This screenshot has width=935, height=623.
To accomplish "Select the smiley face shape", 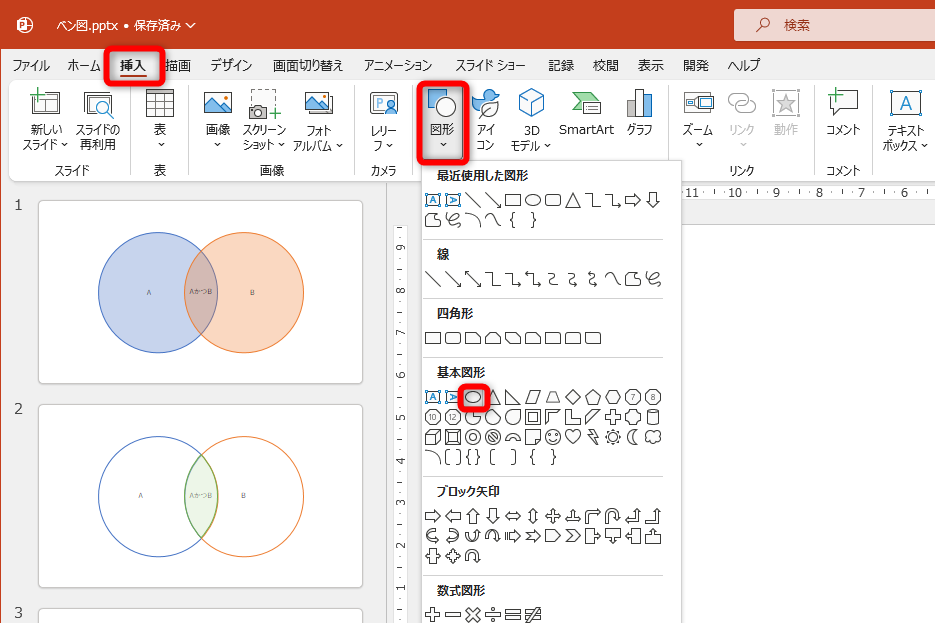I will (x=552, y=438).
